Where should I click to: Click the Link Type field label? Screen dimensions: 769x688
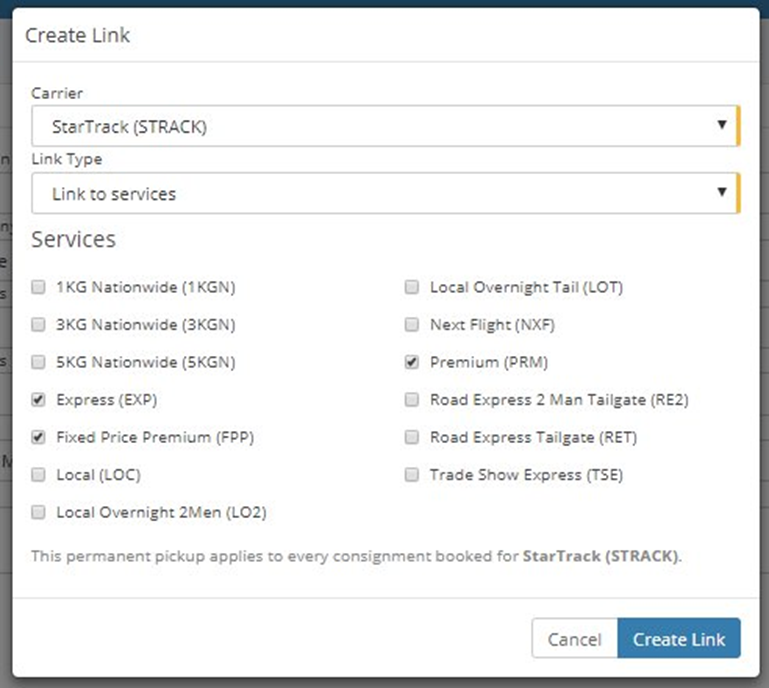[67, 159]
